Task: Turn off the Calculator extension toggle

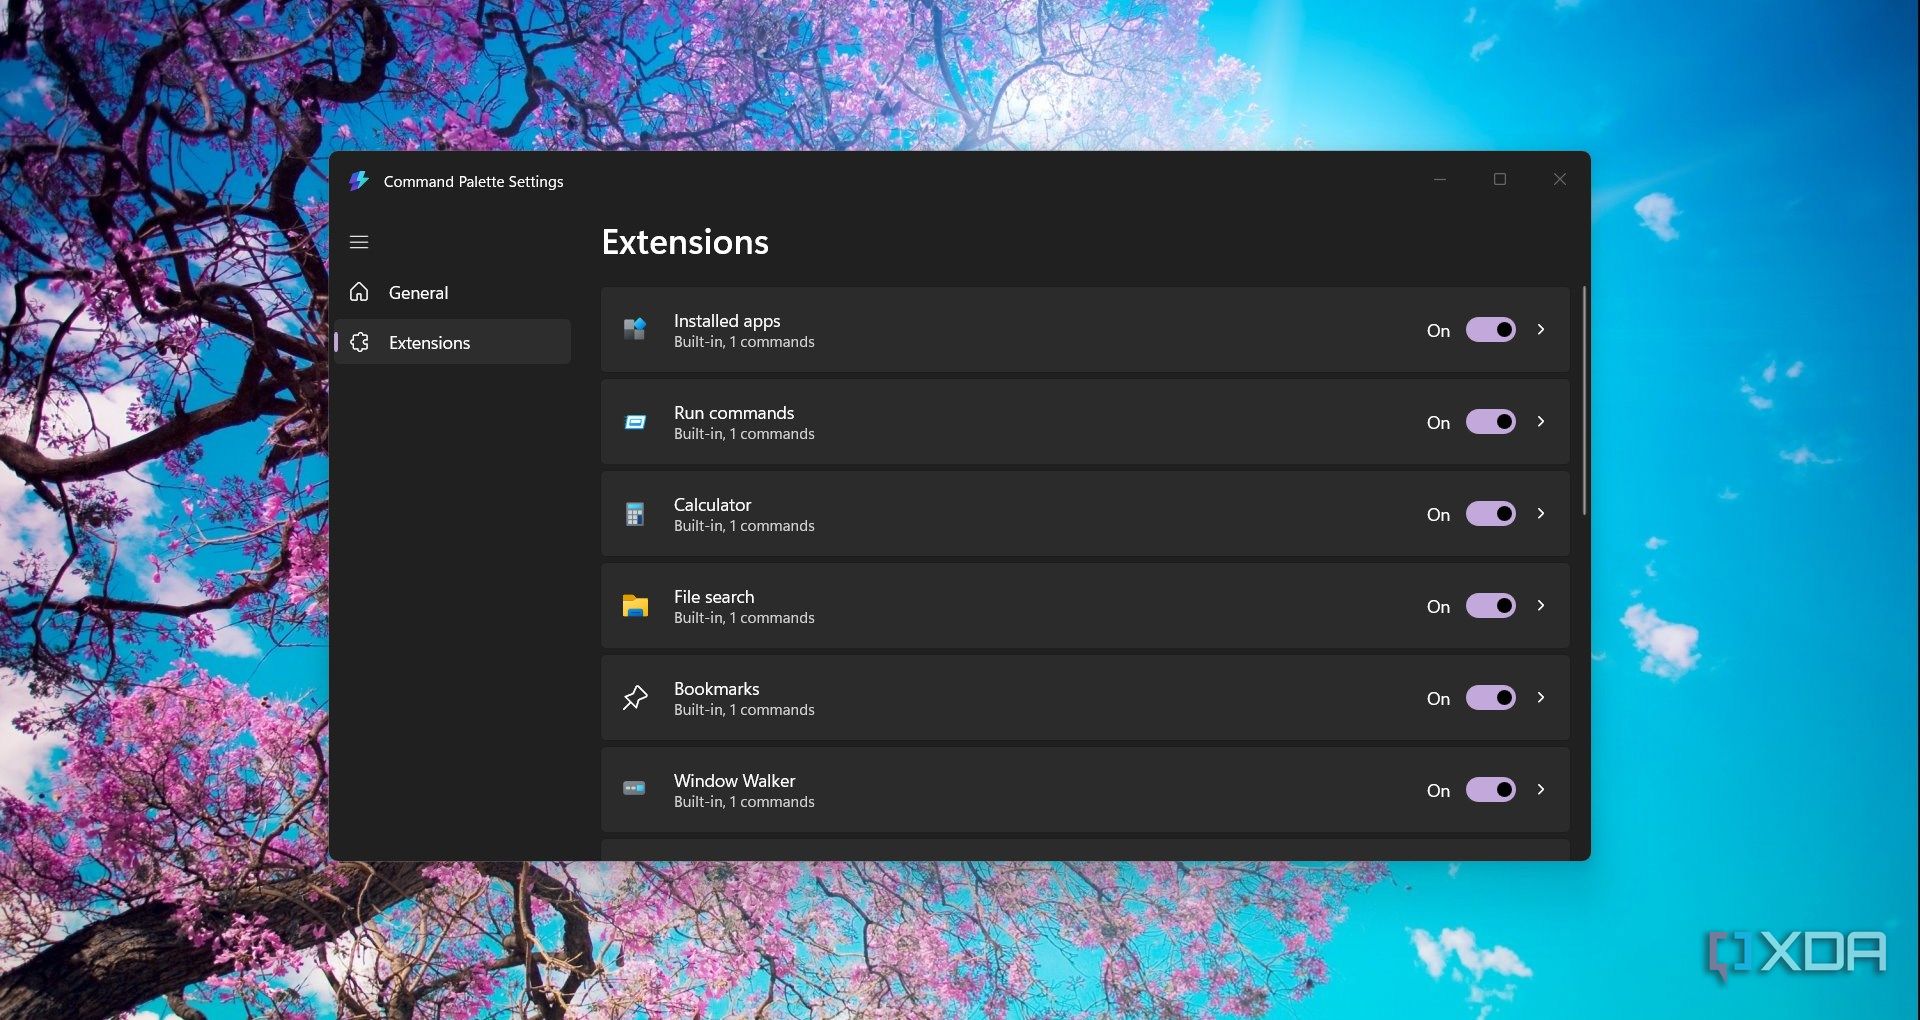Action: coord(1490,514)
